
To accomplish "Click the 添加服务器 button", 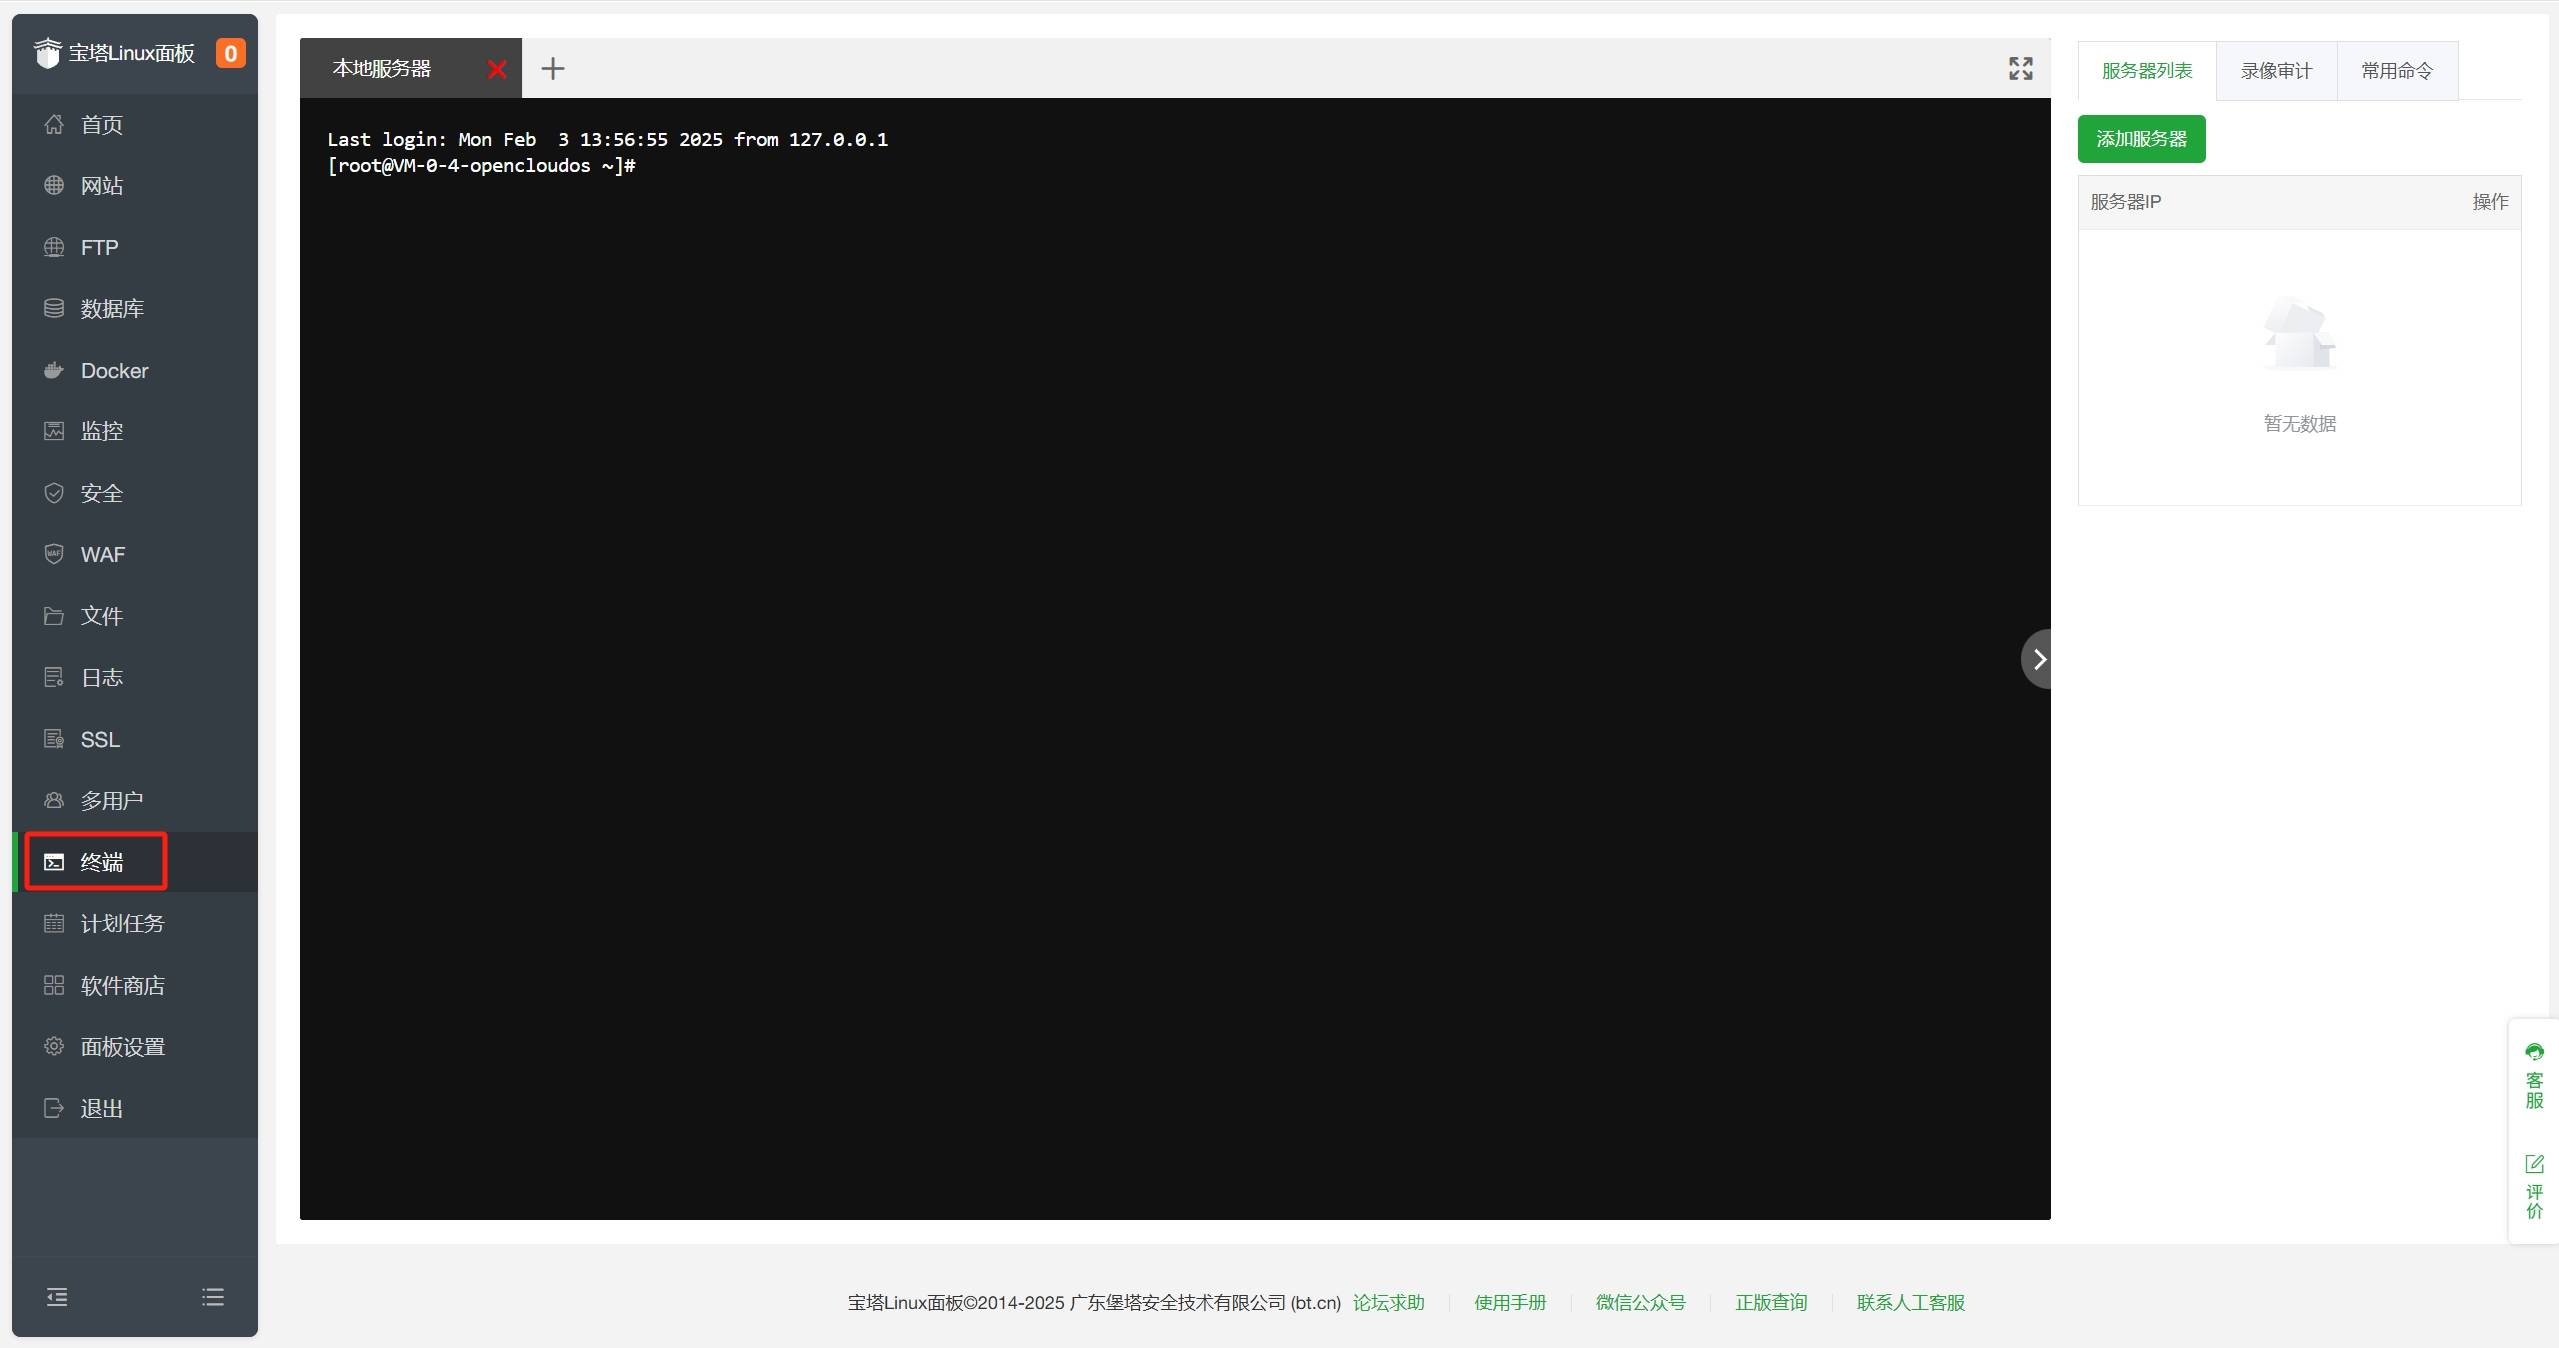I will (x=2141, y=139).
